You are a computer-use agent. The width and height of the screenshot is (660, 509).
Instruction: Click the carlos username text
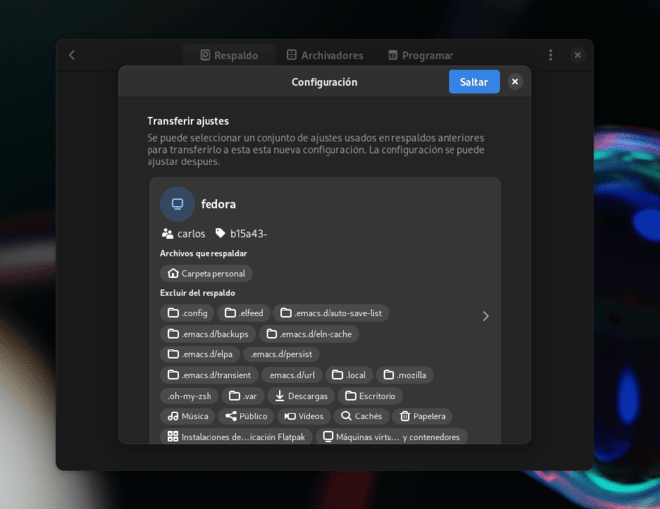pyautogui.click(x=191, y=234)
